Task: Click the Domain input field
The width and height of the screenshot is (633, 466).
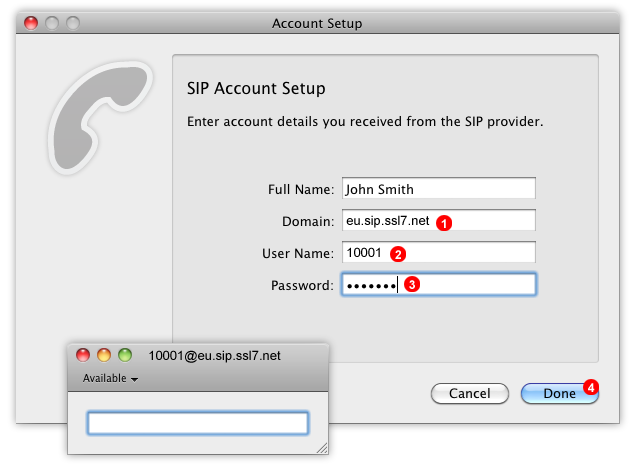Action: tap(439, 220)
